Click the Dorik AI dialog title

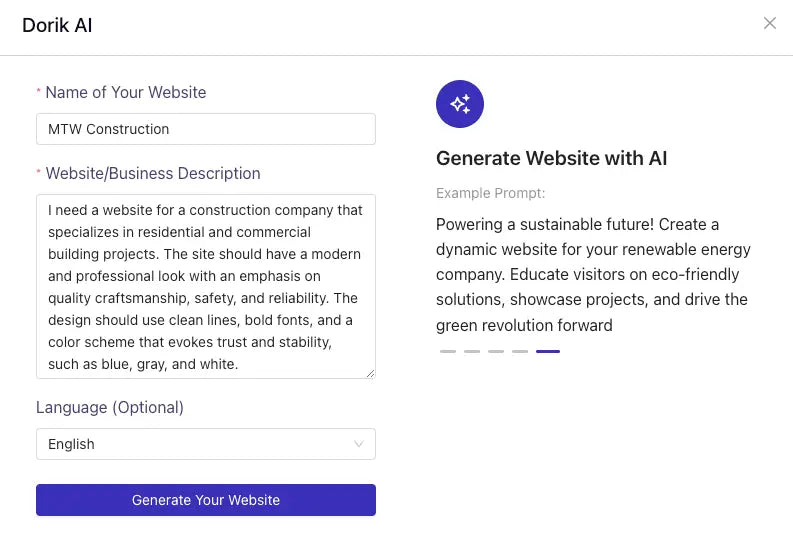point(57,25)
